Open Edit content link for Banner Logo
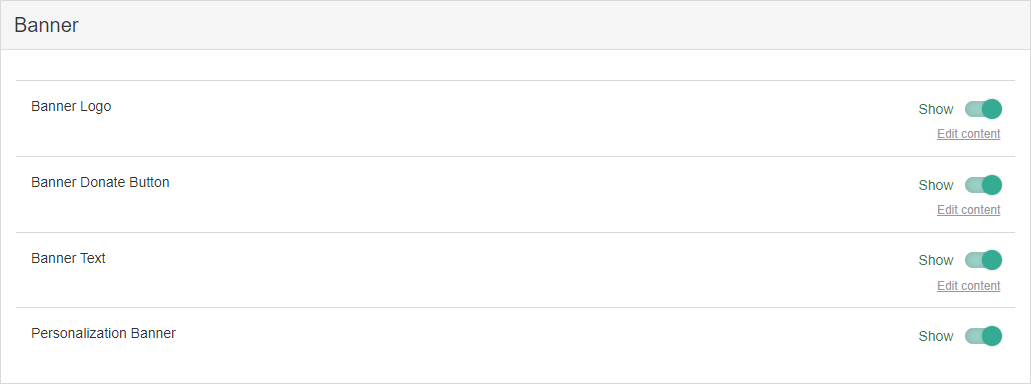 (969, 134)
